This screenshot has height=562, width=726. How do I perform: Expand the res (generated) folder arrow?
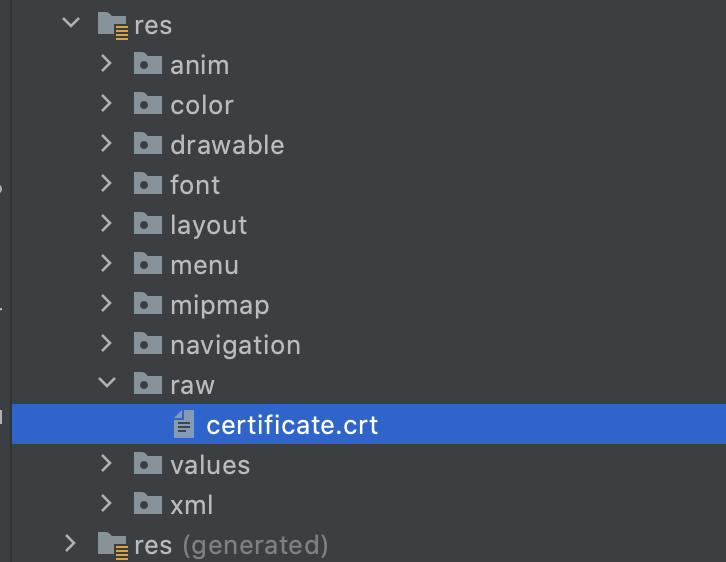coord(70,543)
